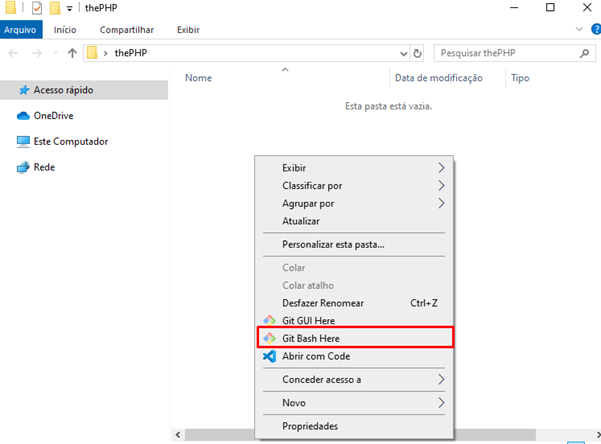Expand Conceder acesso a submenu
The image size is (601, 444).
click(x=441, y=380)
